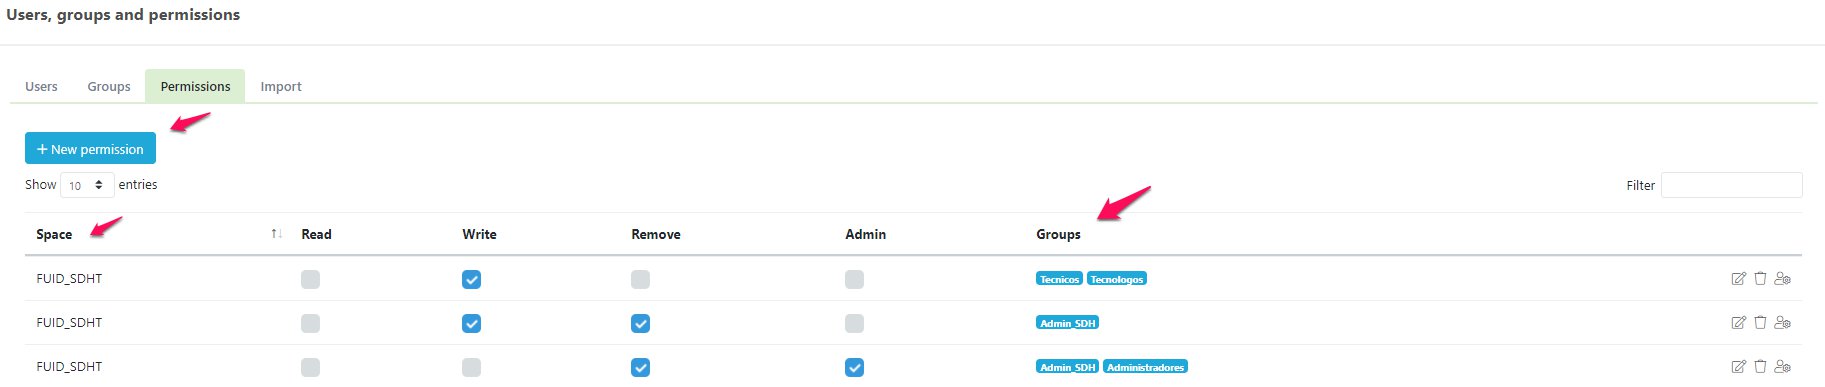1825x387 pixels.
Task: Open the Import tab
Action: tap(281, 87)
